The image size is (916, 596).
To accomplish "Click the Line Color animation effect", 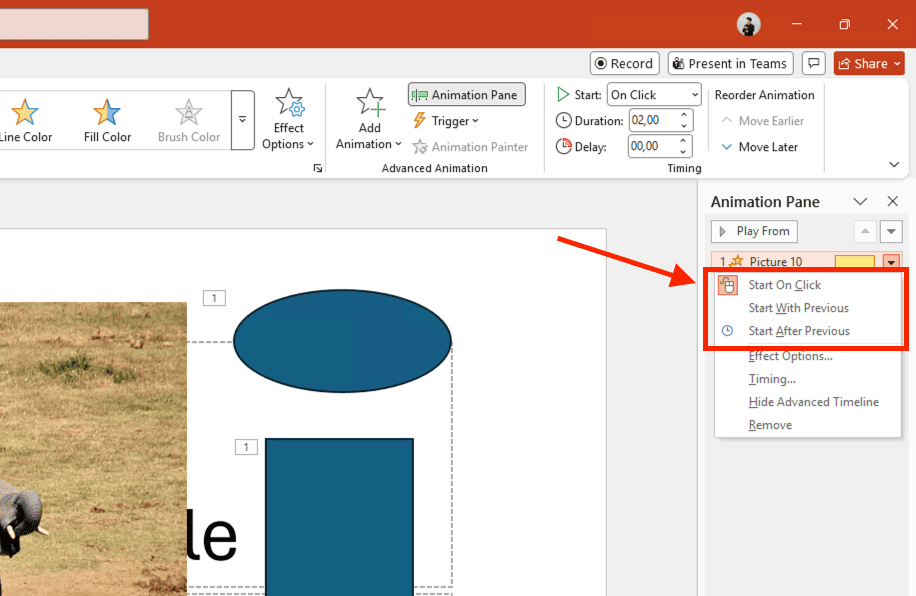I will (x=25, y=121).
